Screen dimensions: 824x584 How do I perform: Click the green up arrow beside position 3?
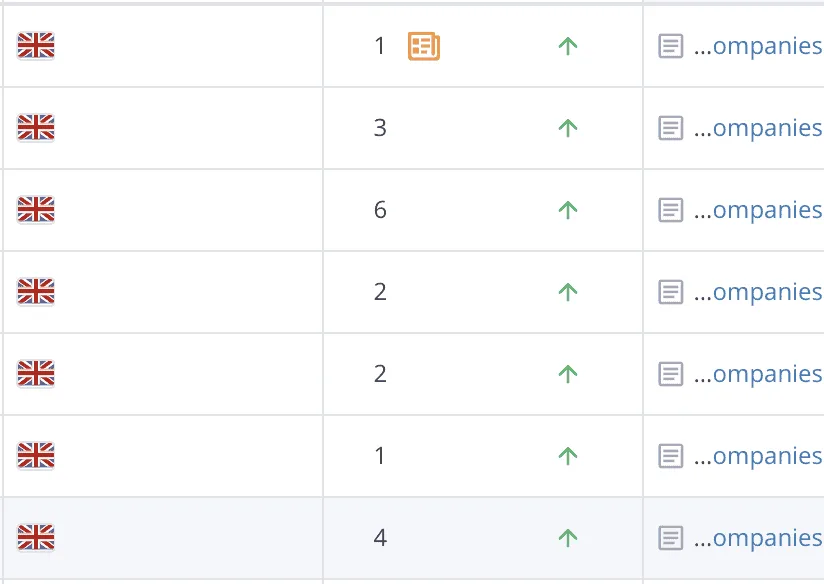pyautogui.click(x=568, y=128)
